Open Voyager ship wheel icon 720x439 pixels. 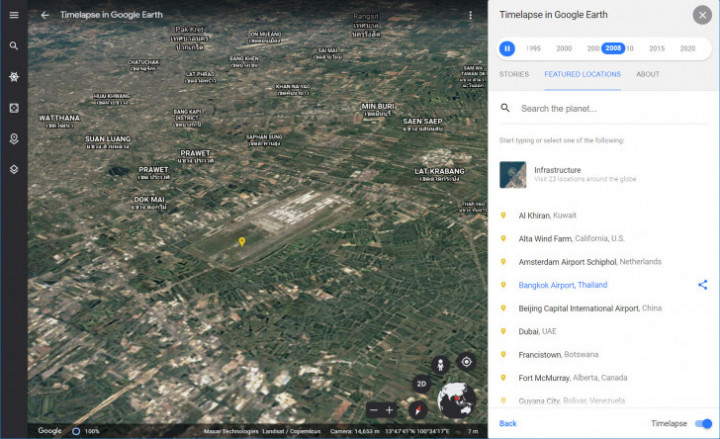(14, 77)
